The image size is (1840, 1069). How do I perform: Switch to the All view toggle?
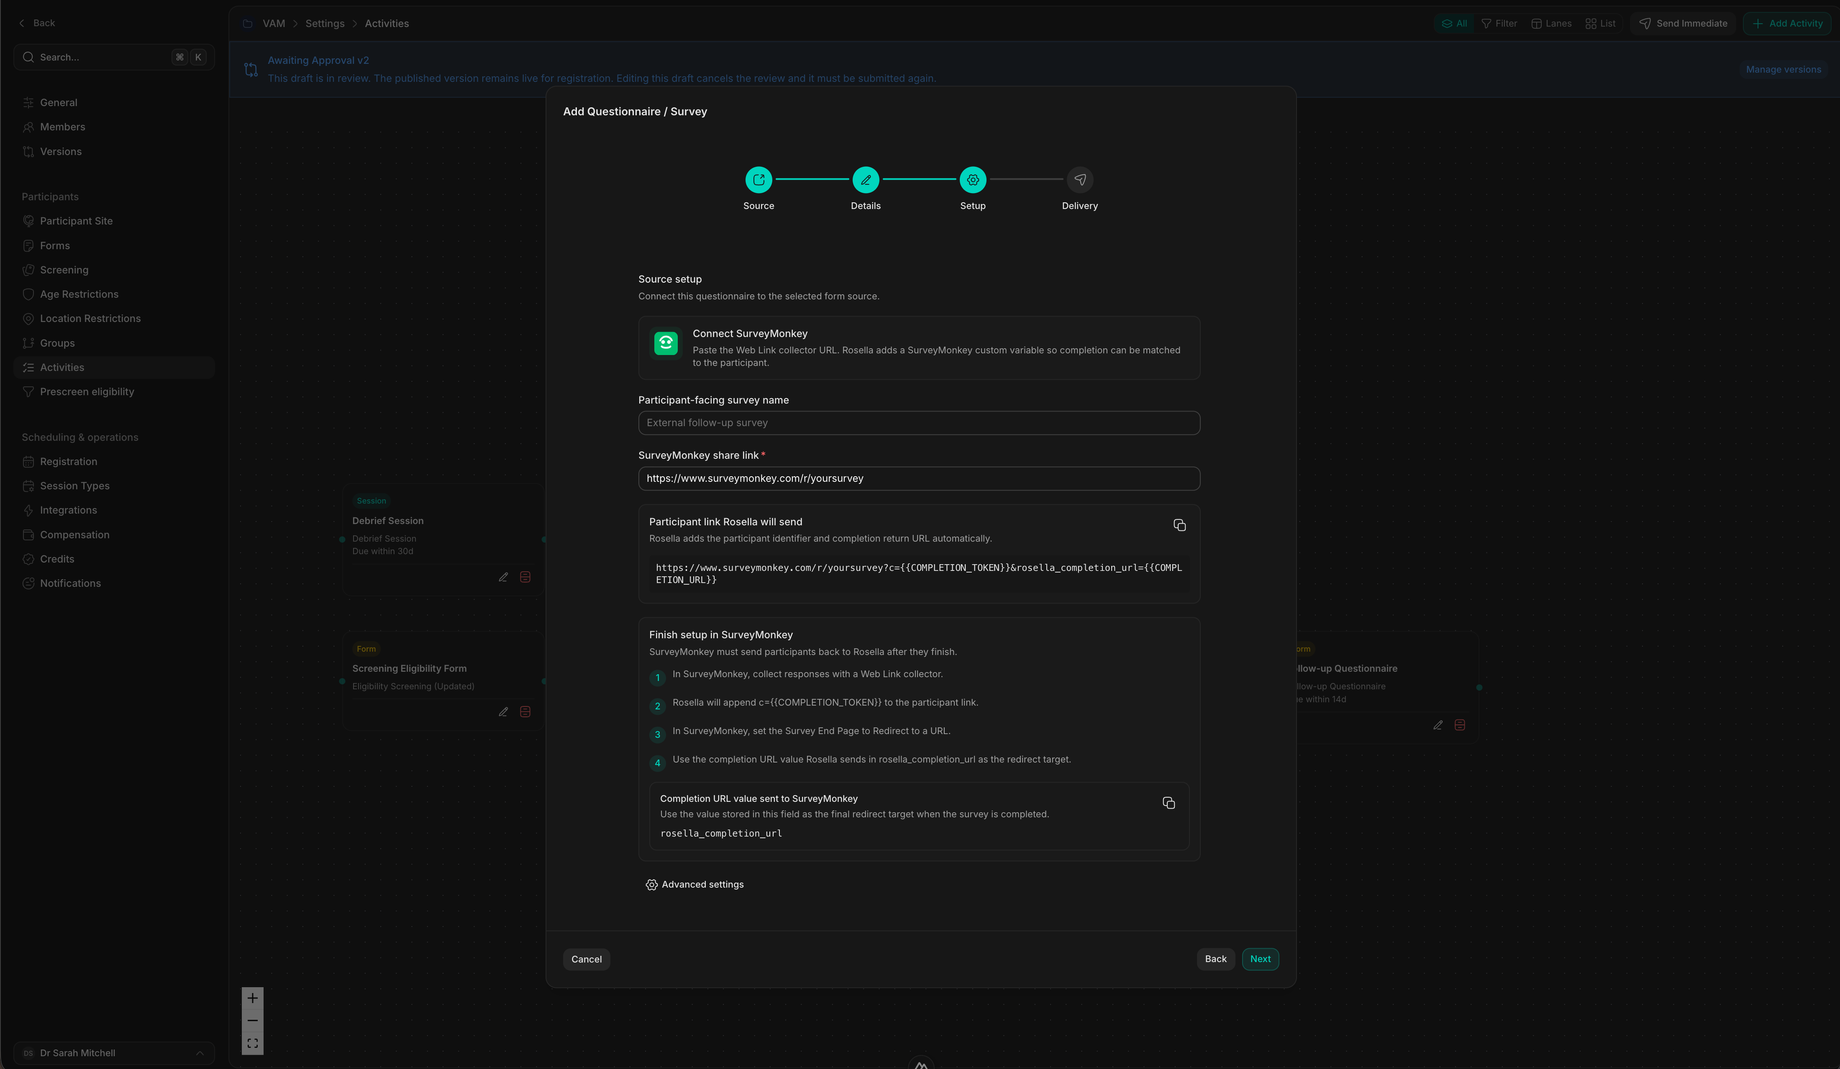pos(1454,23)
